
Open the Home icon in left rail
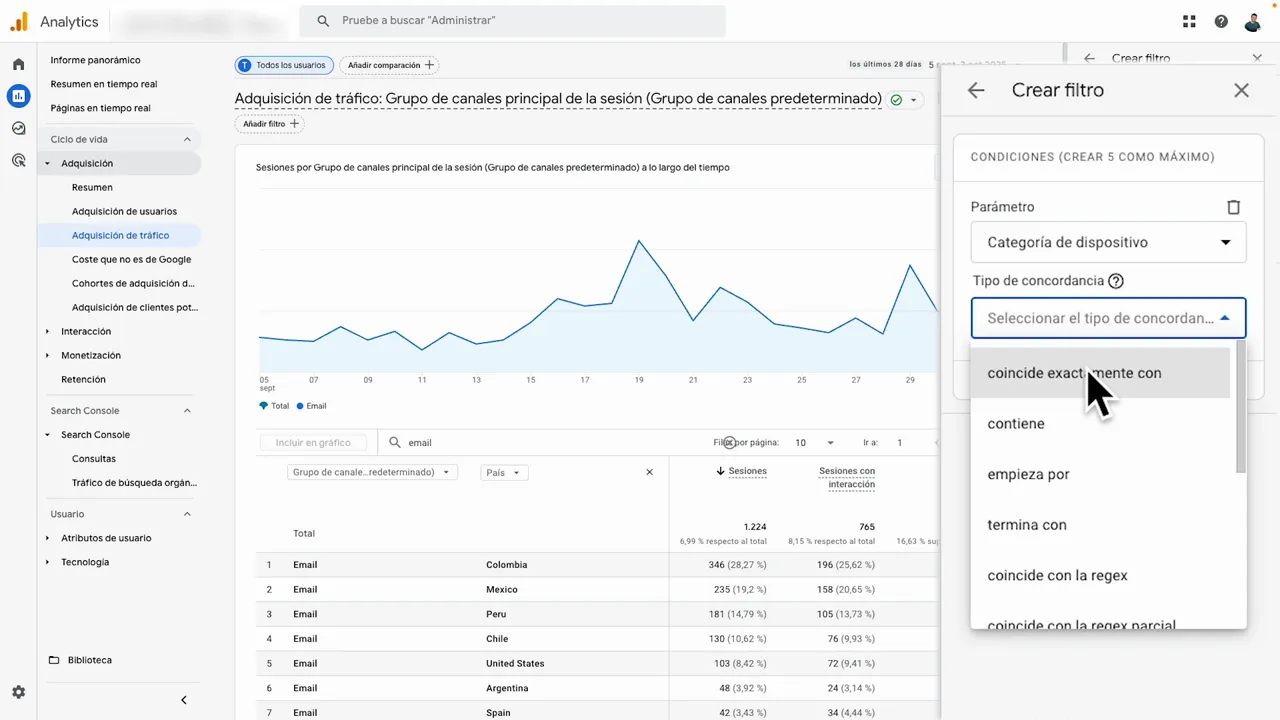click(18, 65)
